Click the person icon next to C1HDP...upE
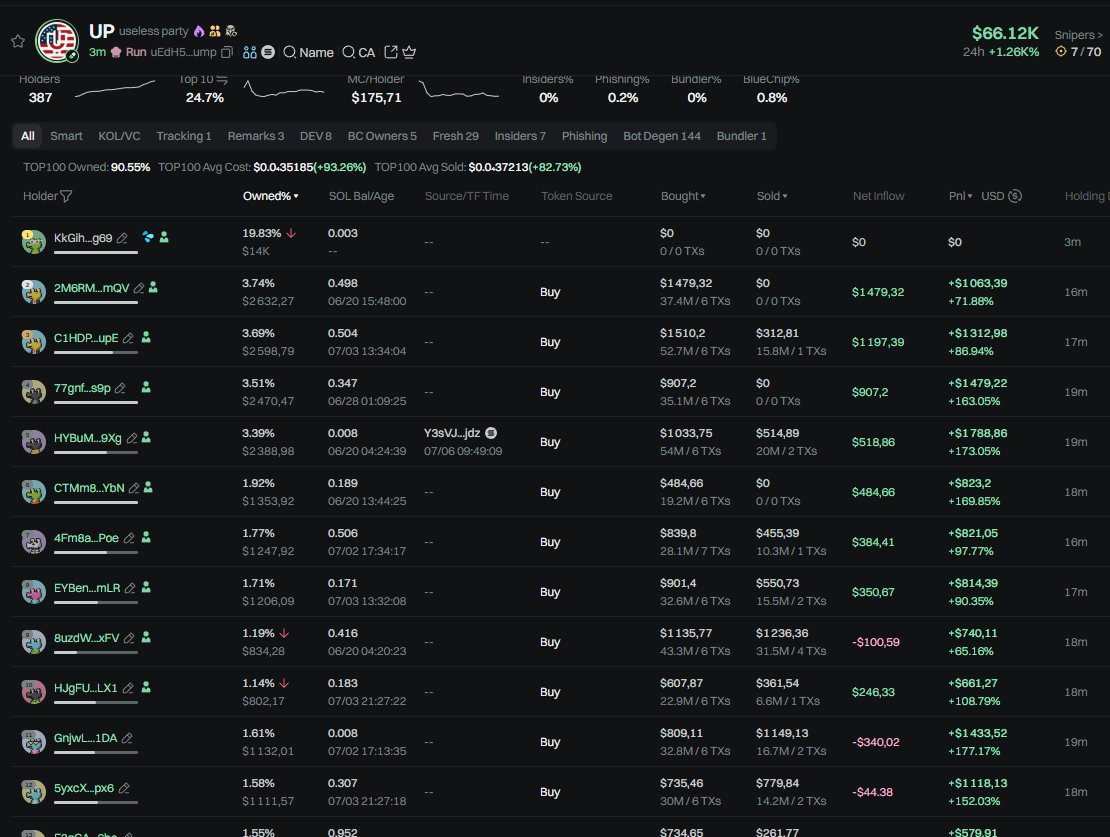This screenshot has height=837, width=1110. [146, 338]
